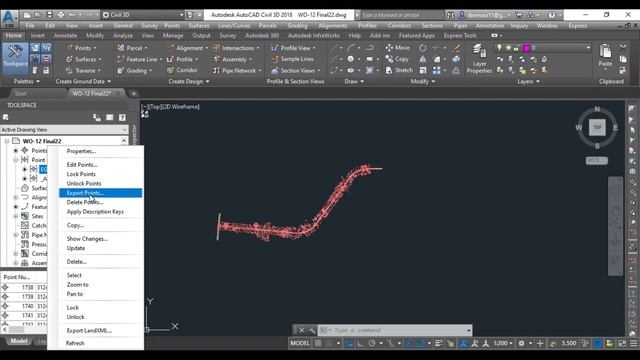Click the Model layout tab

click(x=19, y=341)
